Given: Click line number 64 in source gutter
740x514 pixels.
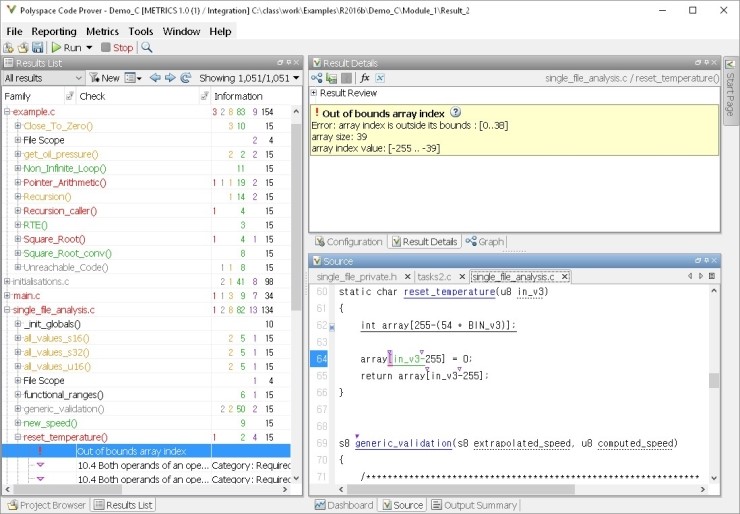Looking at the screenshot, I should click(x=320, y=359).
